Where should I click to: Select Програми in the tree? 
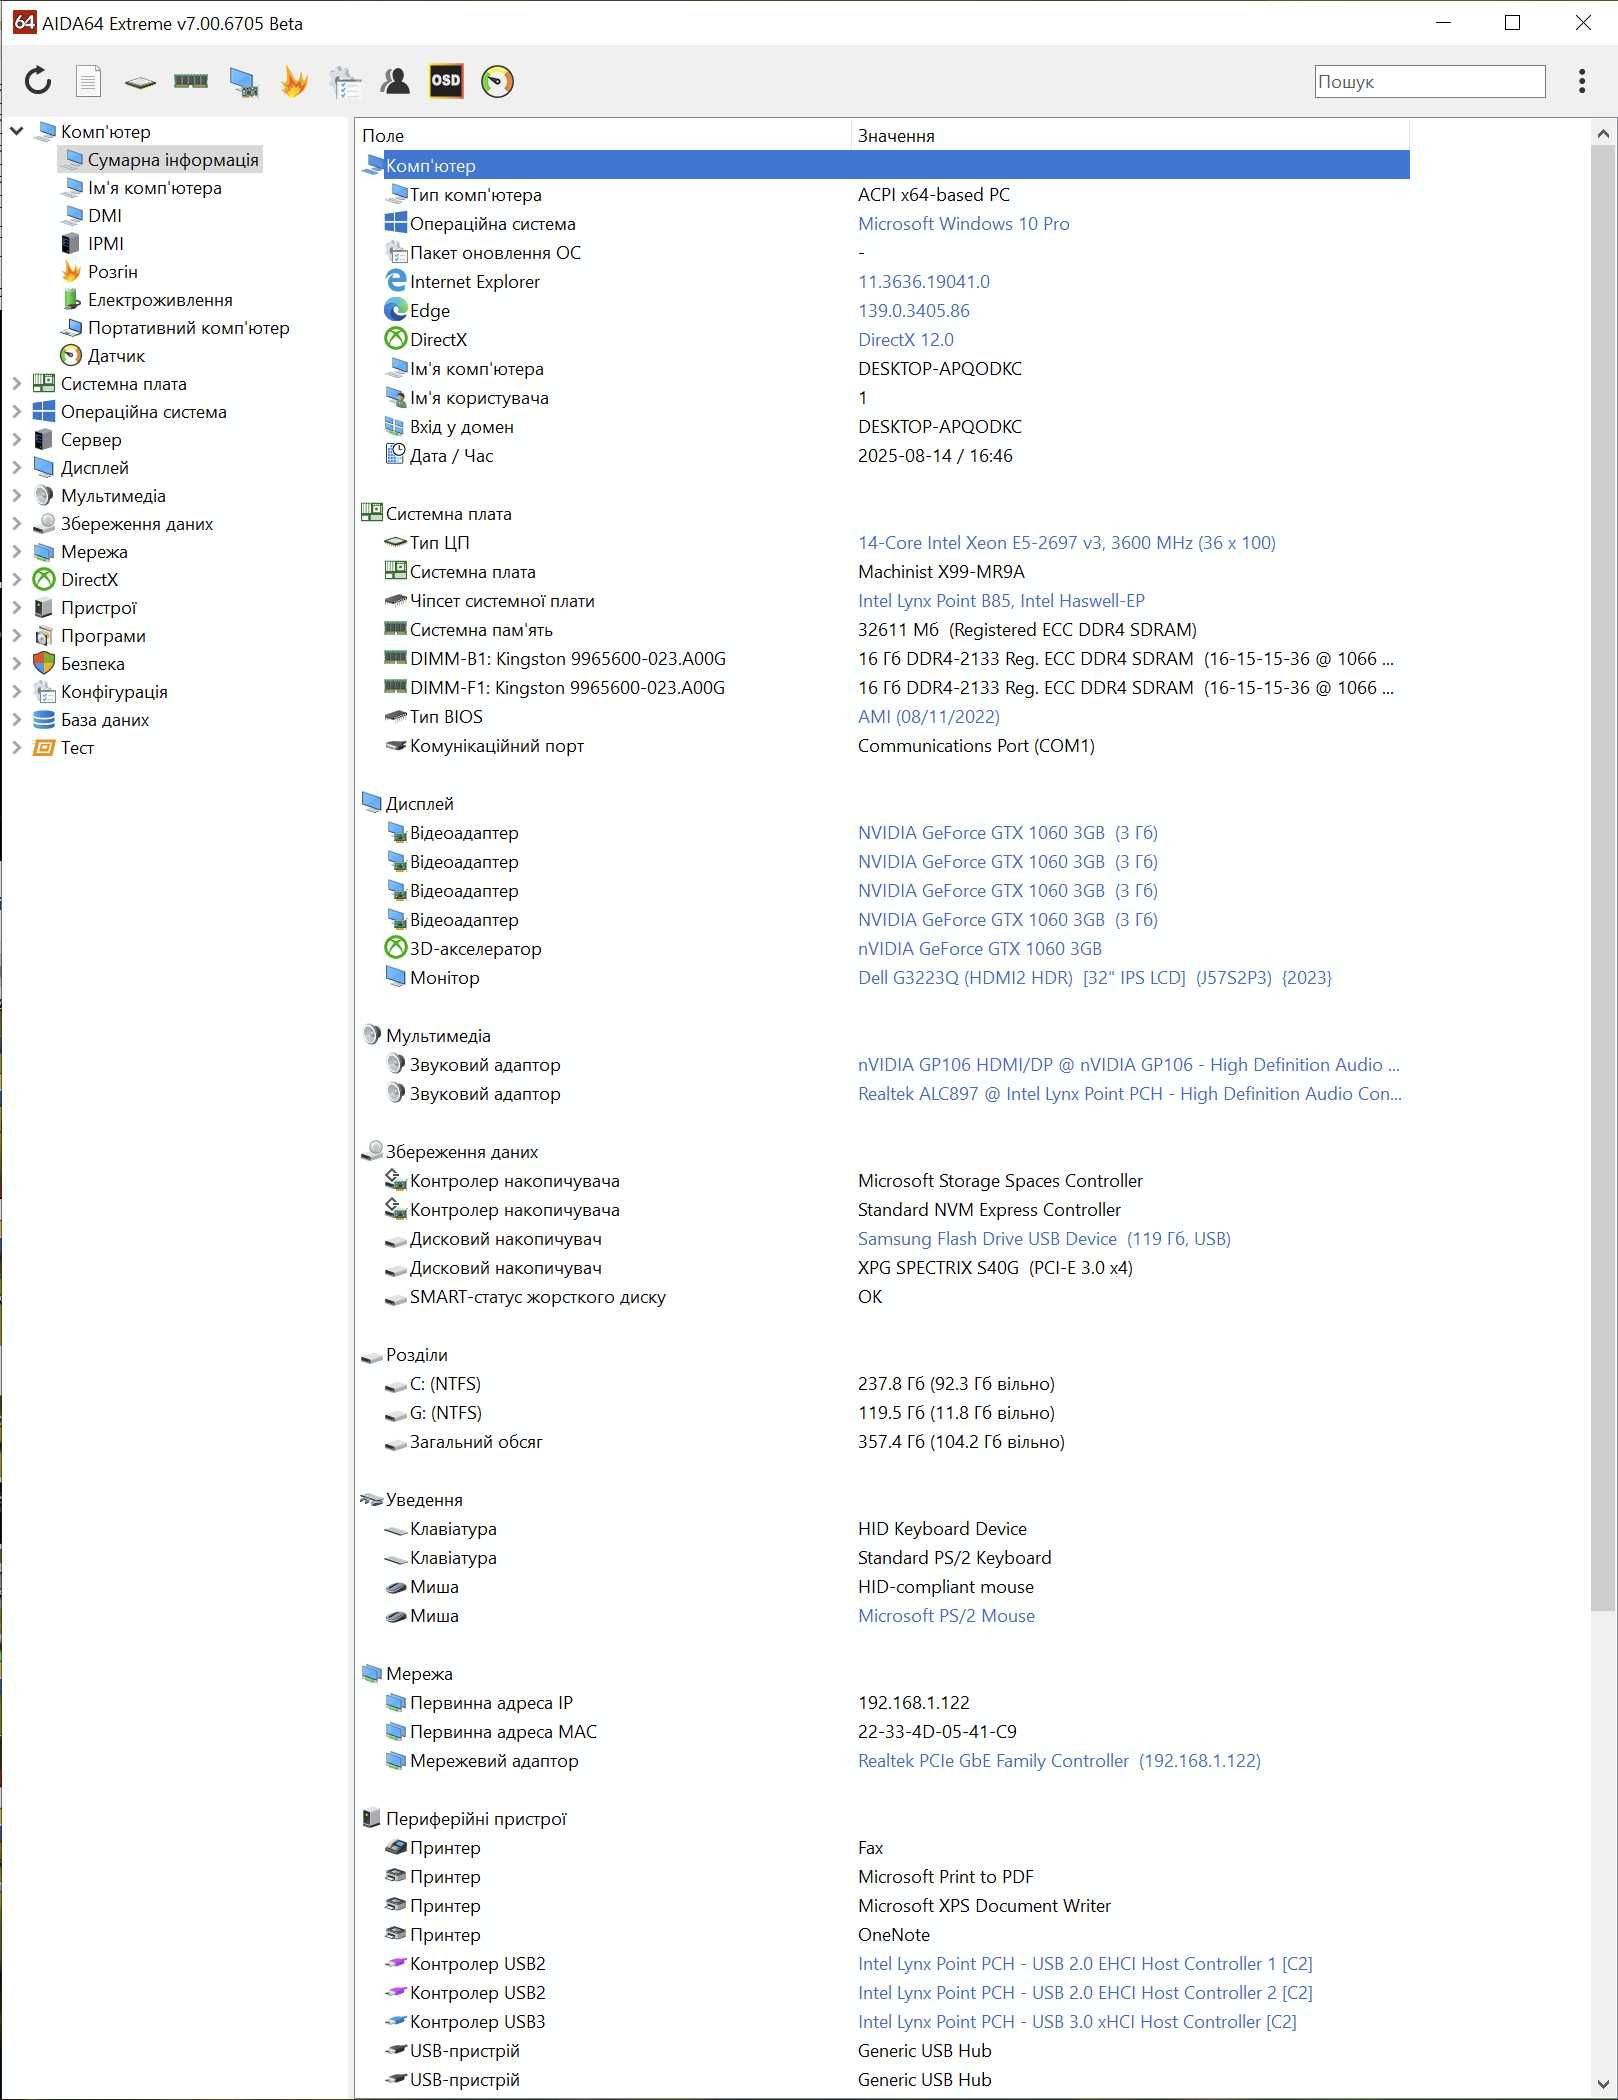[103, 636]
